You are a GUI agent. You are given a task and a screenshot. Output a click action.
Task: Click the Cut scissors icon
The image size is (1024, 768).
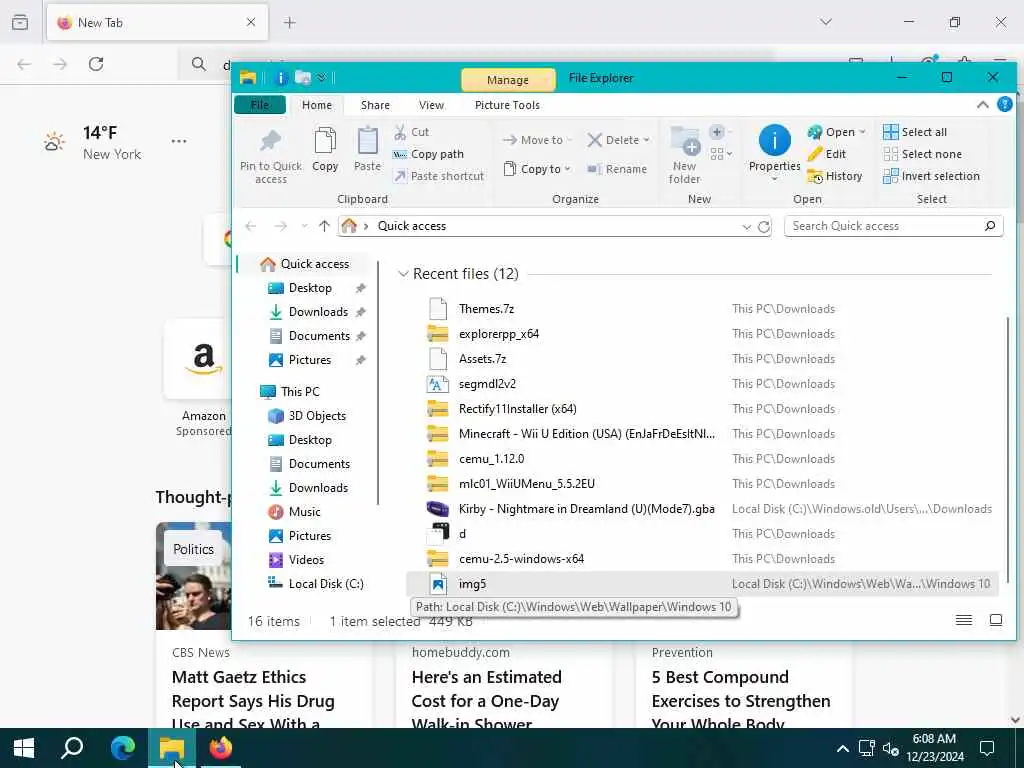pyautogui.click(x=400, y=132)
